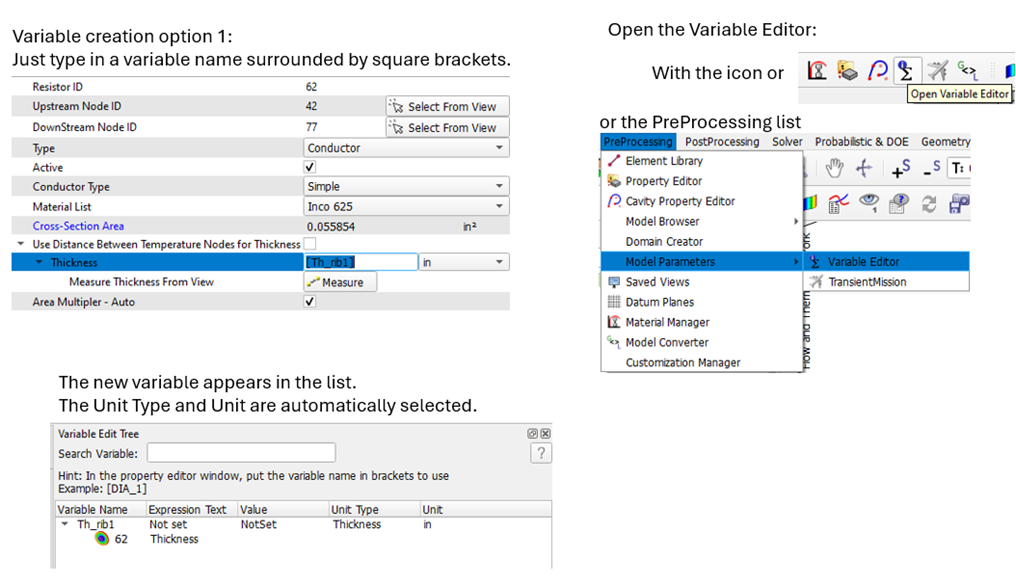Choose Saved Views menu entry
The width and height of the screenshot is (1016, 586).
tap(702, 281)
